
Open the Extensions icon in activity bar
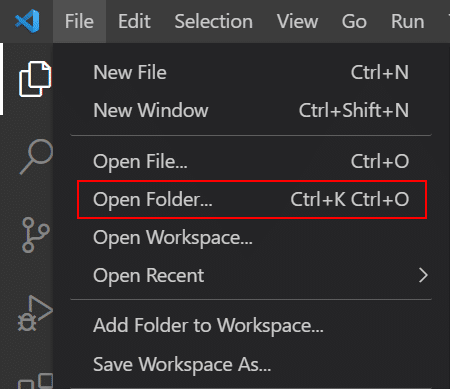[x=35, y=381]
